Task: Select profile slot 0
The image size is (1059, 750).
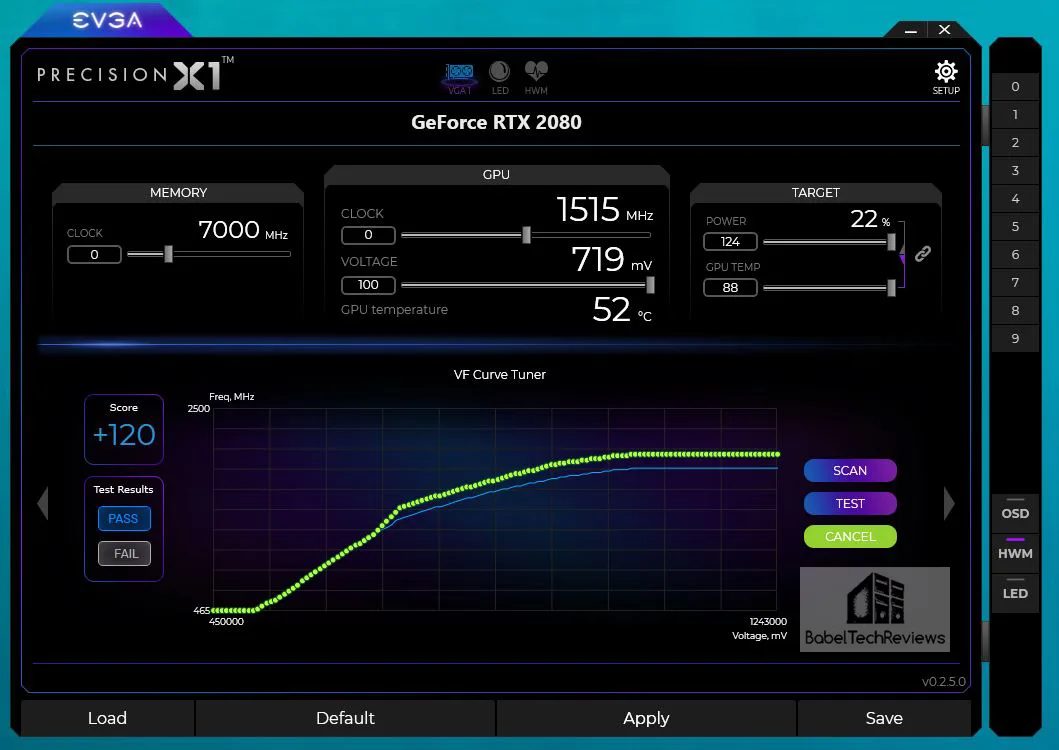Action: coord(1015,86)
